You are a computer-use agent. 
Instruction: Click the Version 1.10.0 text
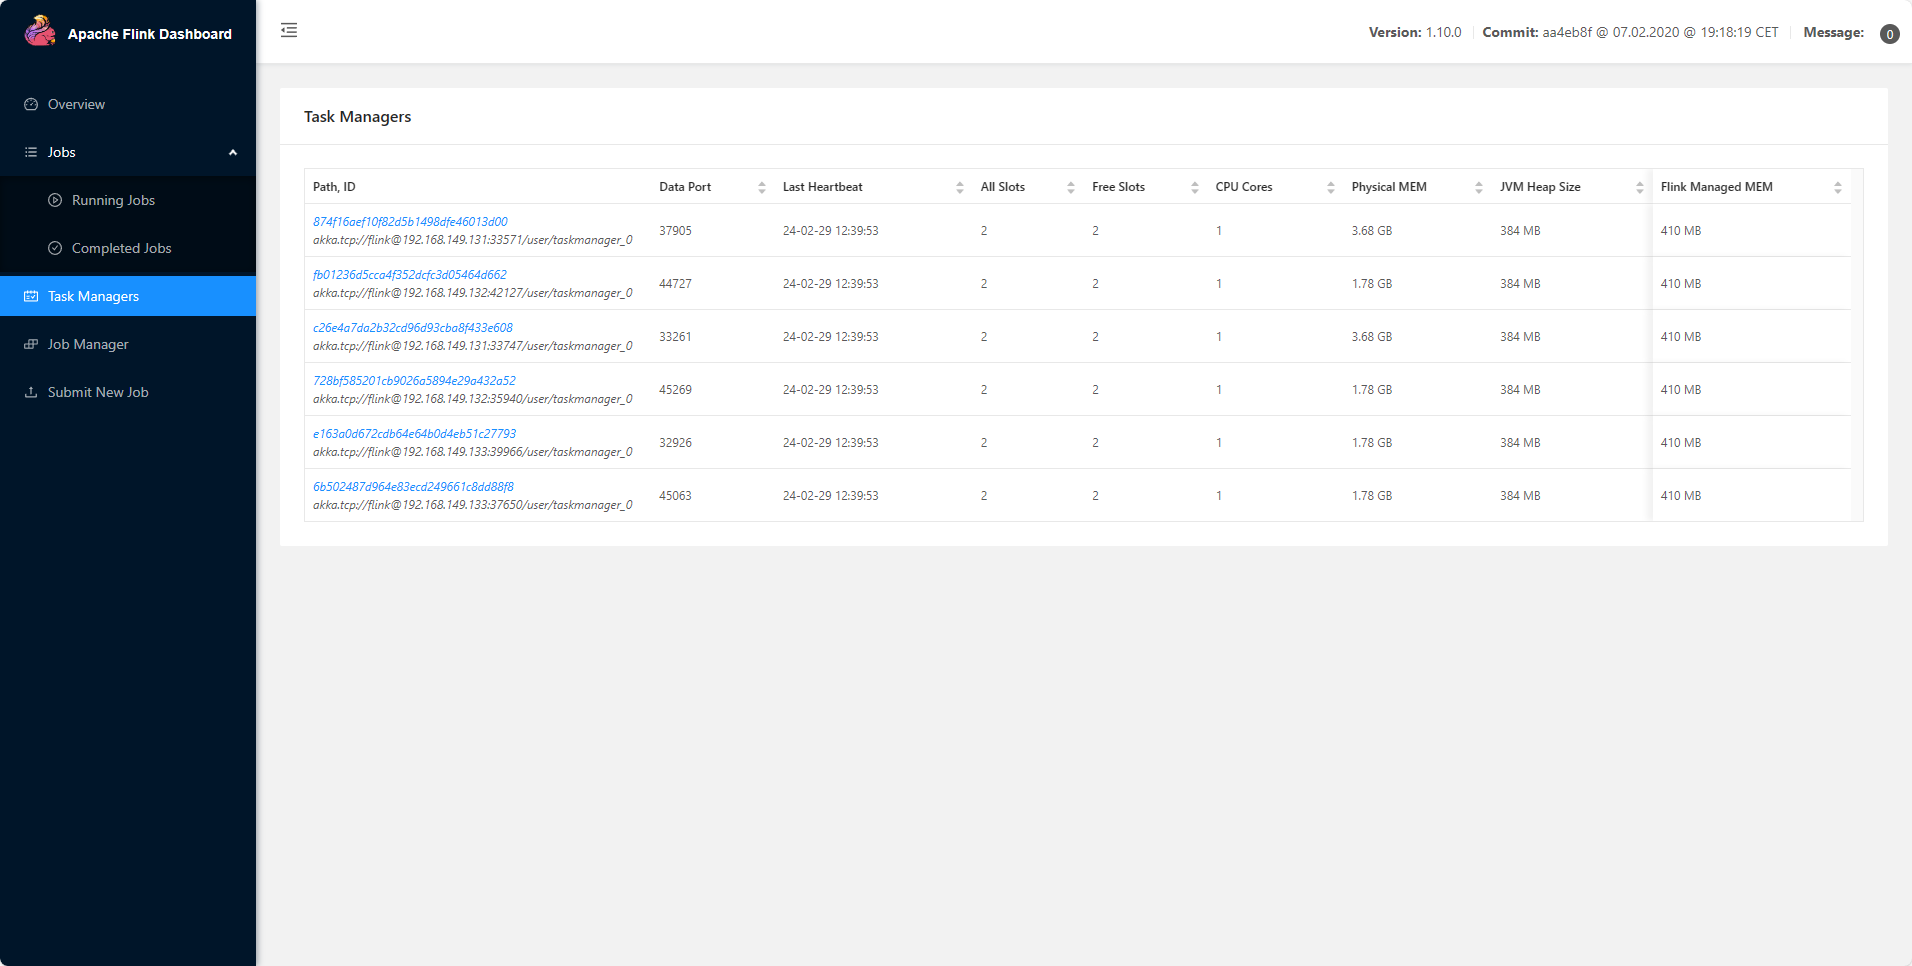tap(1415, 33)
